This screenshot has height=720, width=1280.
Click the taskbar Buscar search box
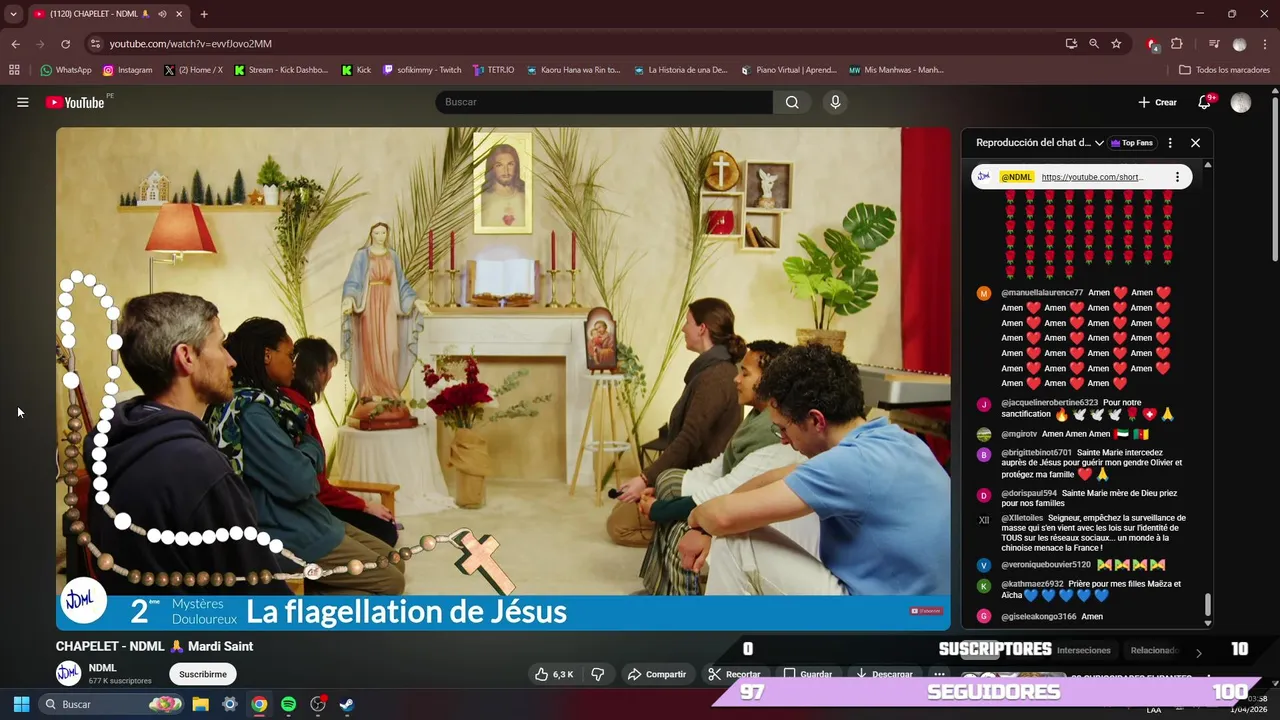113,704
